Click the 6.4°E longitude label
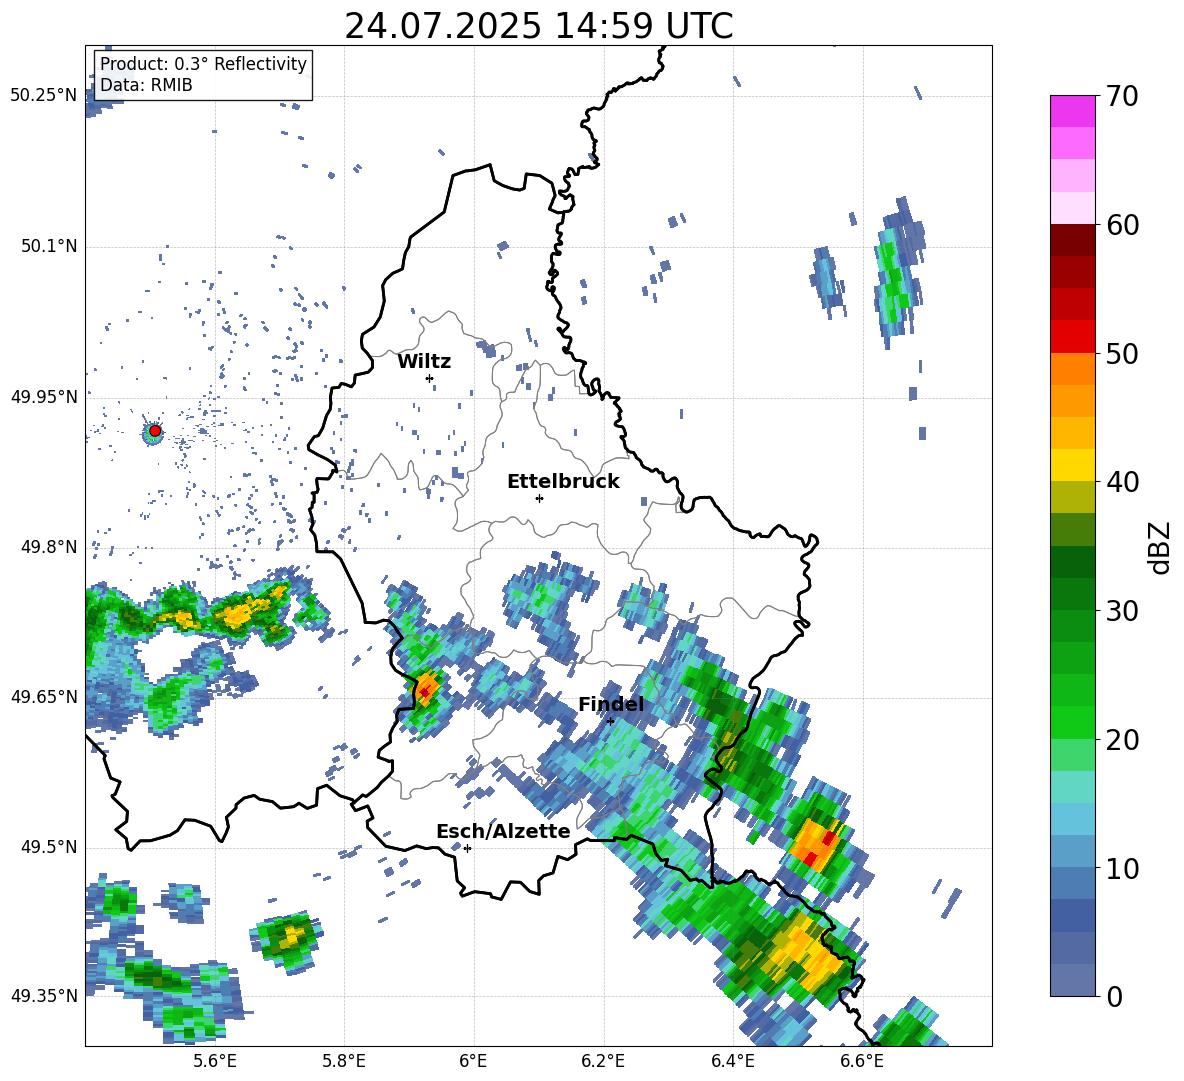The image size is (1184, 1081). point(733,1062)
